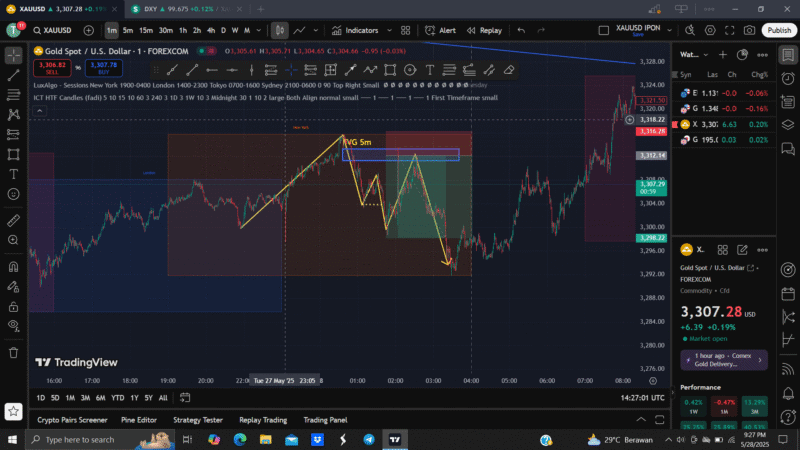Toggle hide all drawings eye icon

tap(14, 329)
